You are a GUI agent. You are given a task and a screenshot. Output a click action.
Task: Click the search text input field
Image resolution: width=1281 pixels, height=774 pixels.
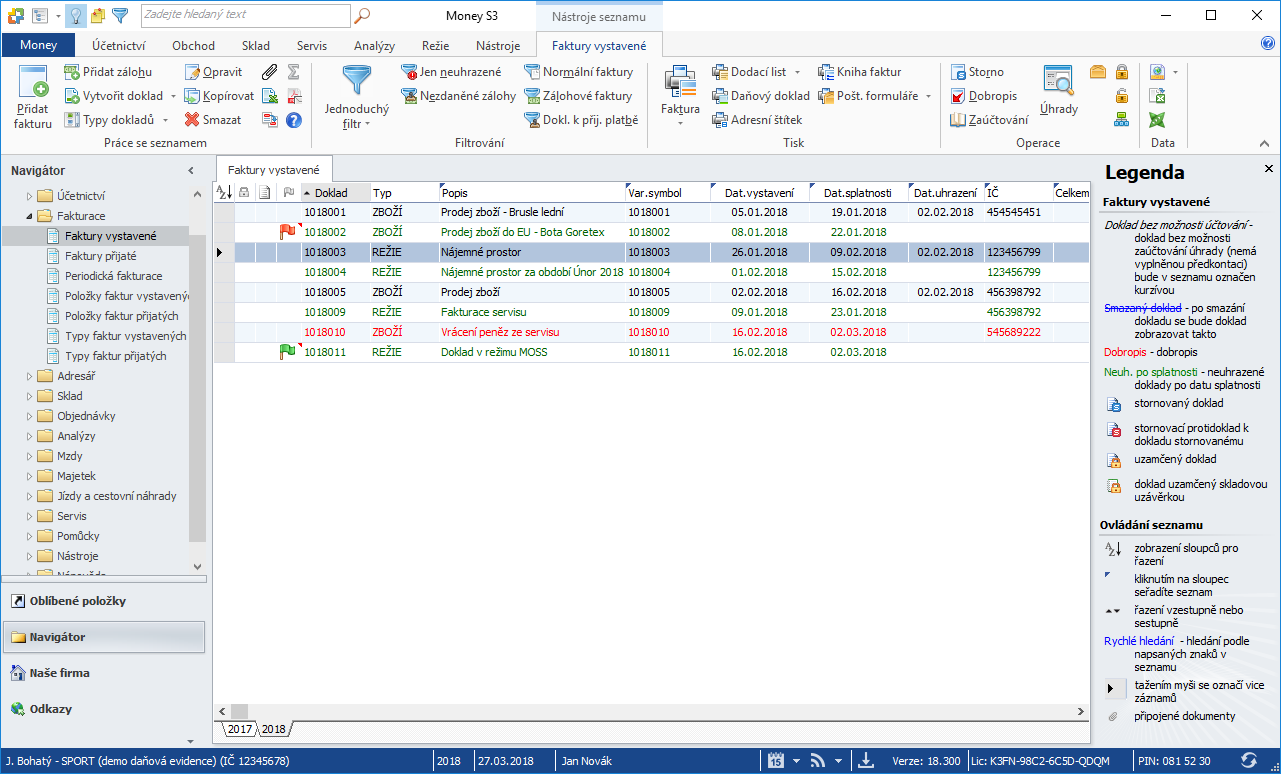coord(245,15)
